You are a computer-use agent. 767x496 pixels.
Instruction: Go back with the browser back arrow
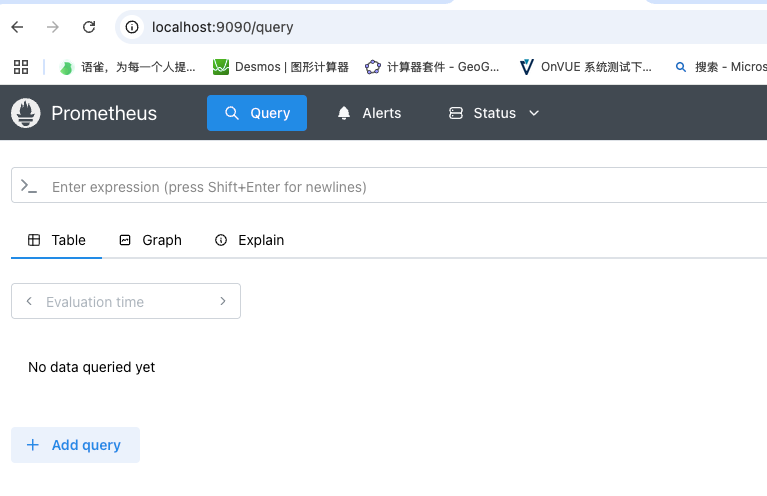(17, 27)
